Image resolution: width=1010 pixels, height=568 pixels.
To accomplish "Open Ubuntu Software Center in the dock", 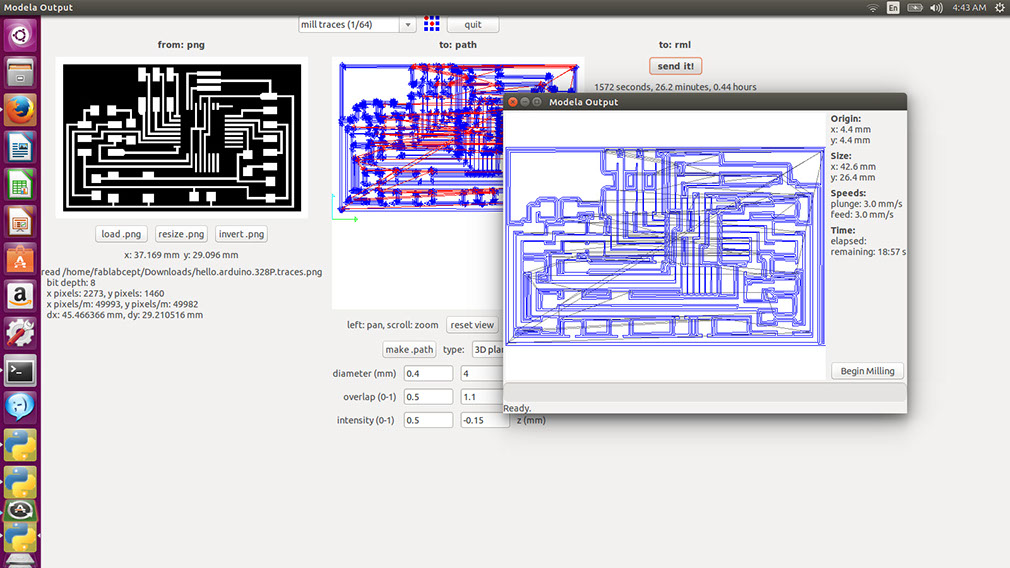I will pos(20,259).
